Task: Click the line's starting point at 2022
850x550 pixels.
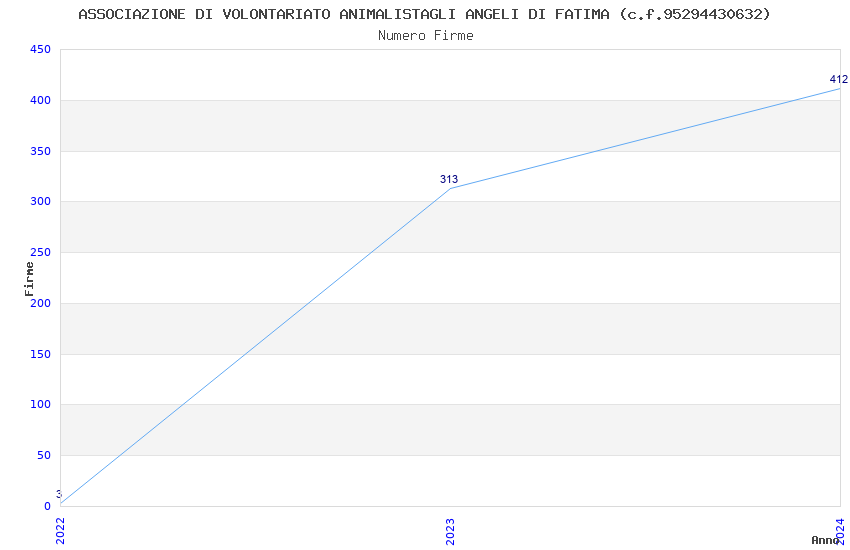Action: click(x=61, y=504)
